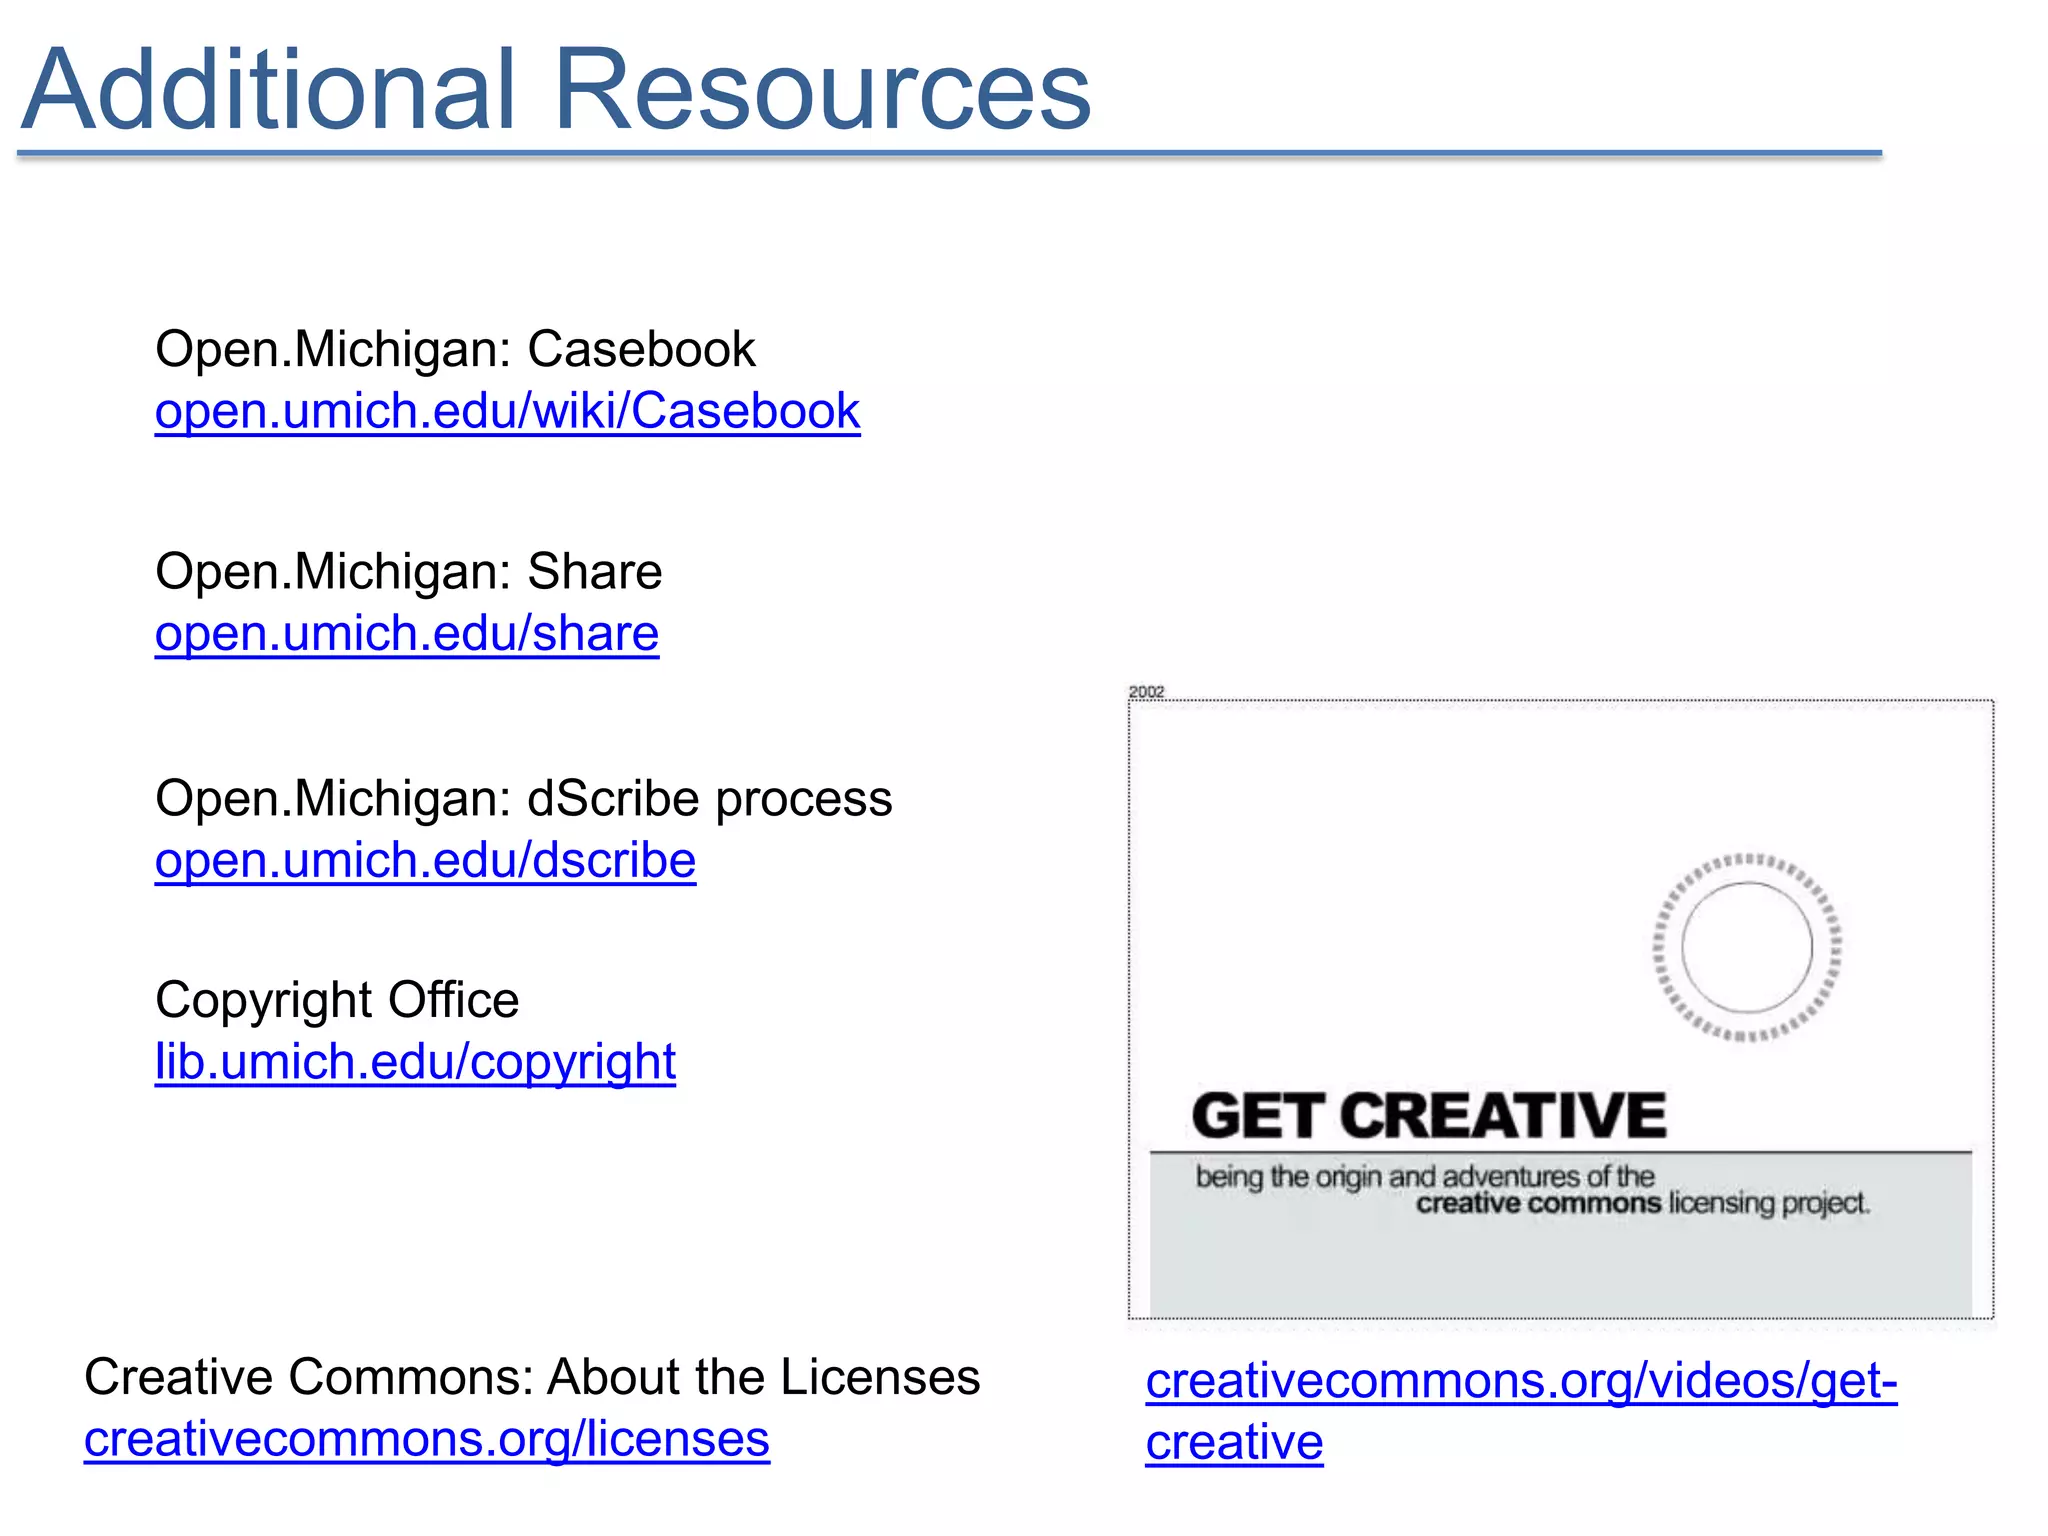Click the Get Creative video thumbnail
The height and width of the screenshot is (1536, 2048).
click(x=1561, y=1009)
